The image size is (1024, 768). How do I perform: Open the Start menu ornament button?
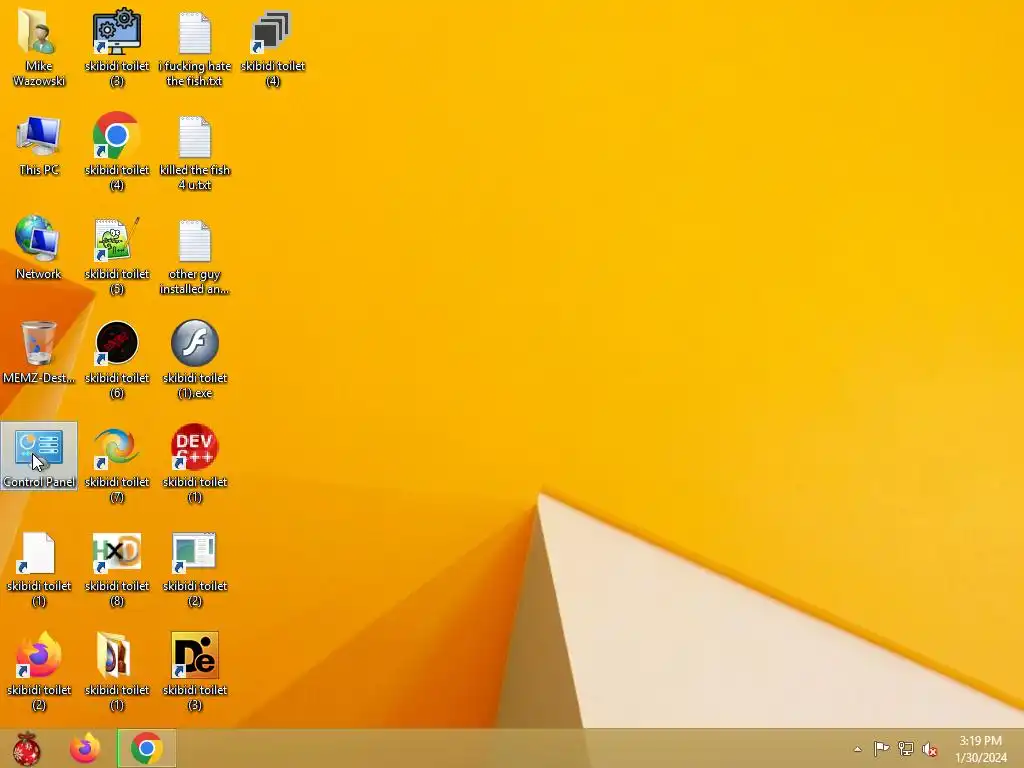[27, 748]
